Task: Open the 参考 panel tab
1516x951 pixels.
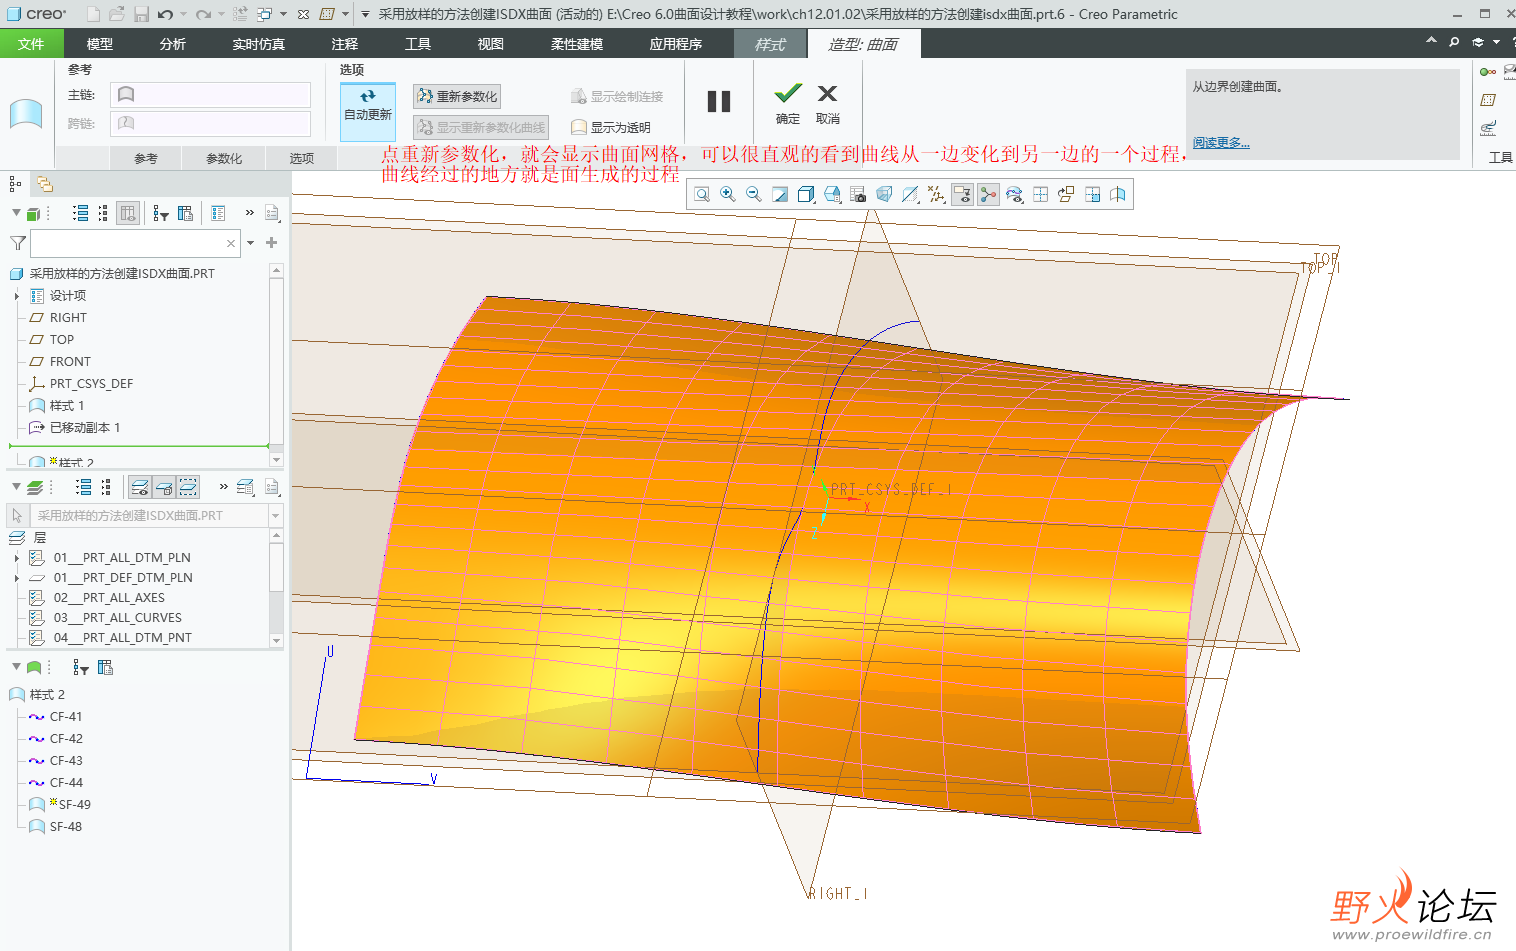Action: [x=146, y=158]
